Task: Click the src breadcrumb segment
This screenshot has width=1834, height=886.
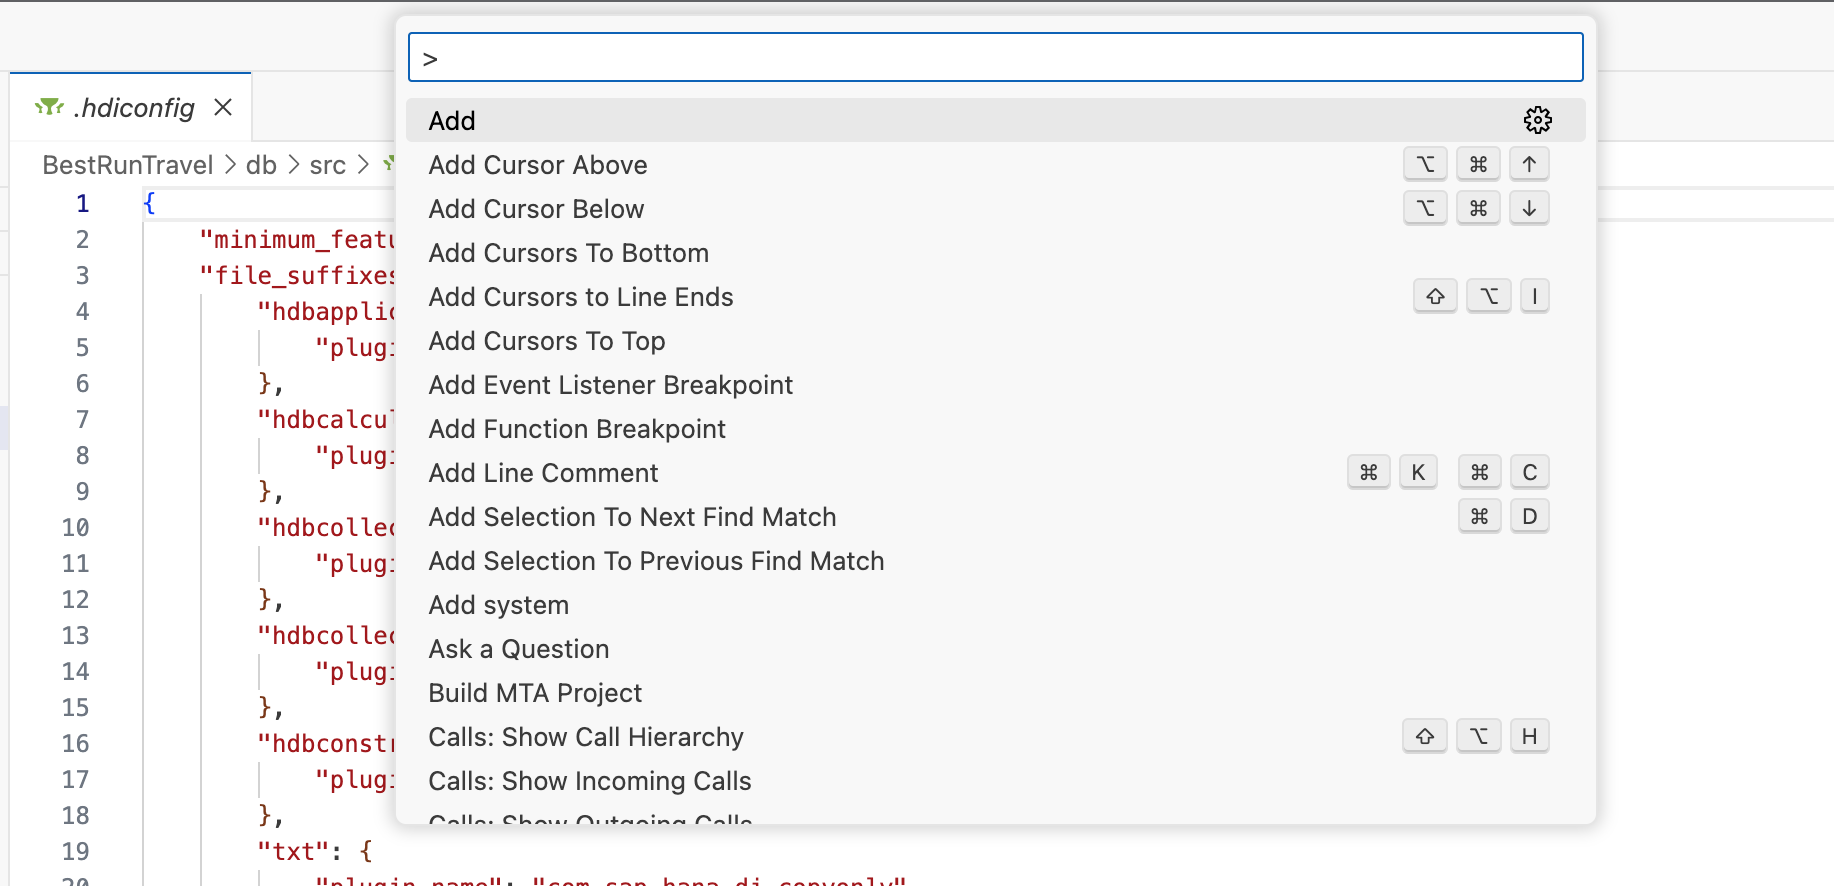Action: coord(328,165)
